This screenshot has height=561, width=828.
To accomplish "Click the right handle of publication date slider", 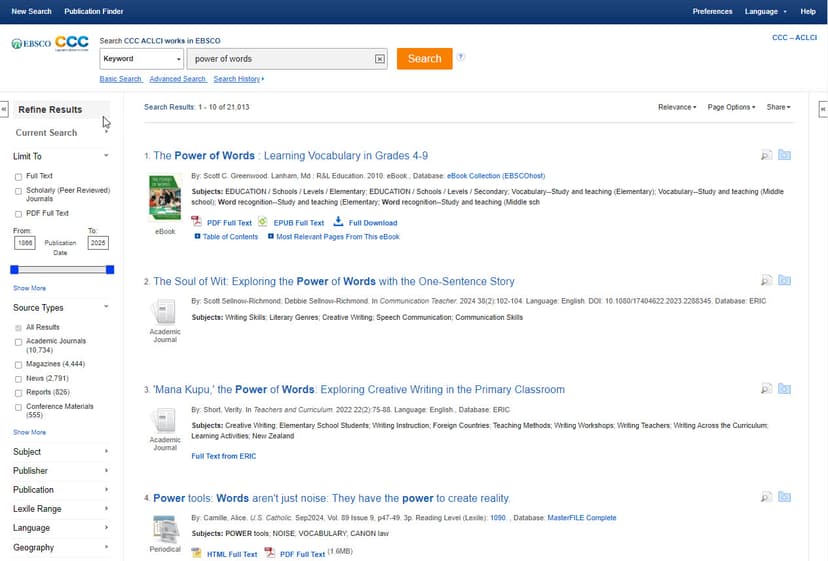I will click(110, 270).
